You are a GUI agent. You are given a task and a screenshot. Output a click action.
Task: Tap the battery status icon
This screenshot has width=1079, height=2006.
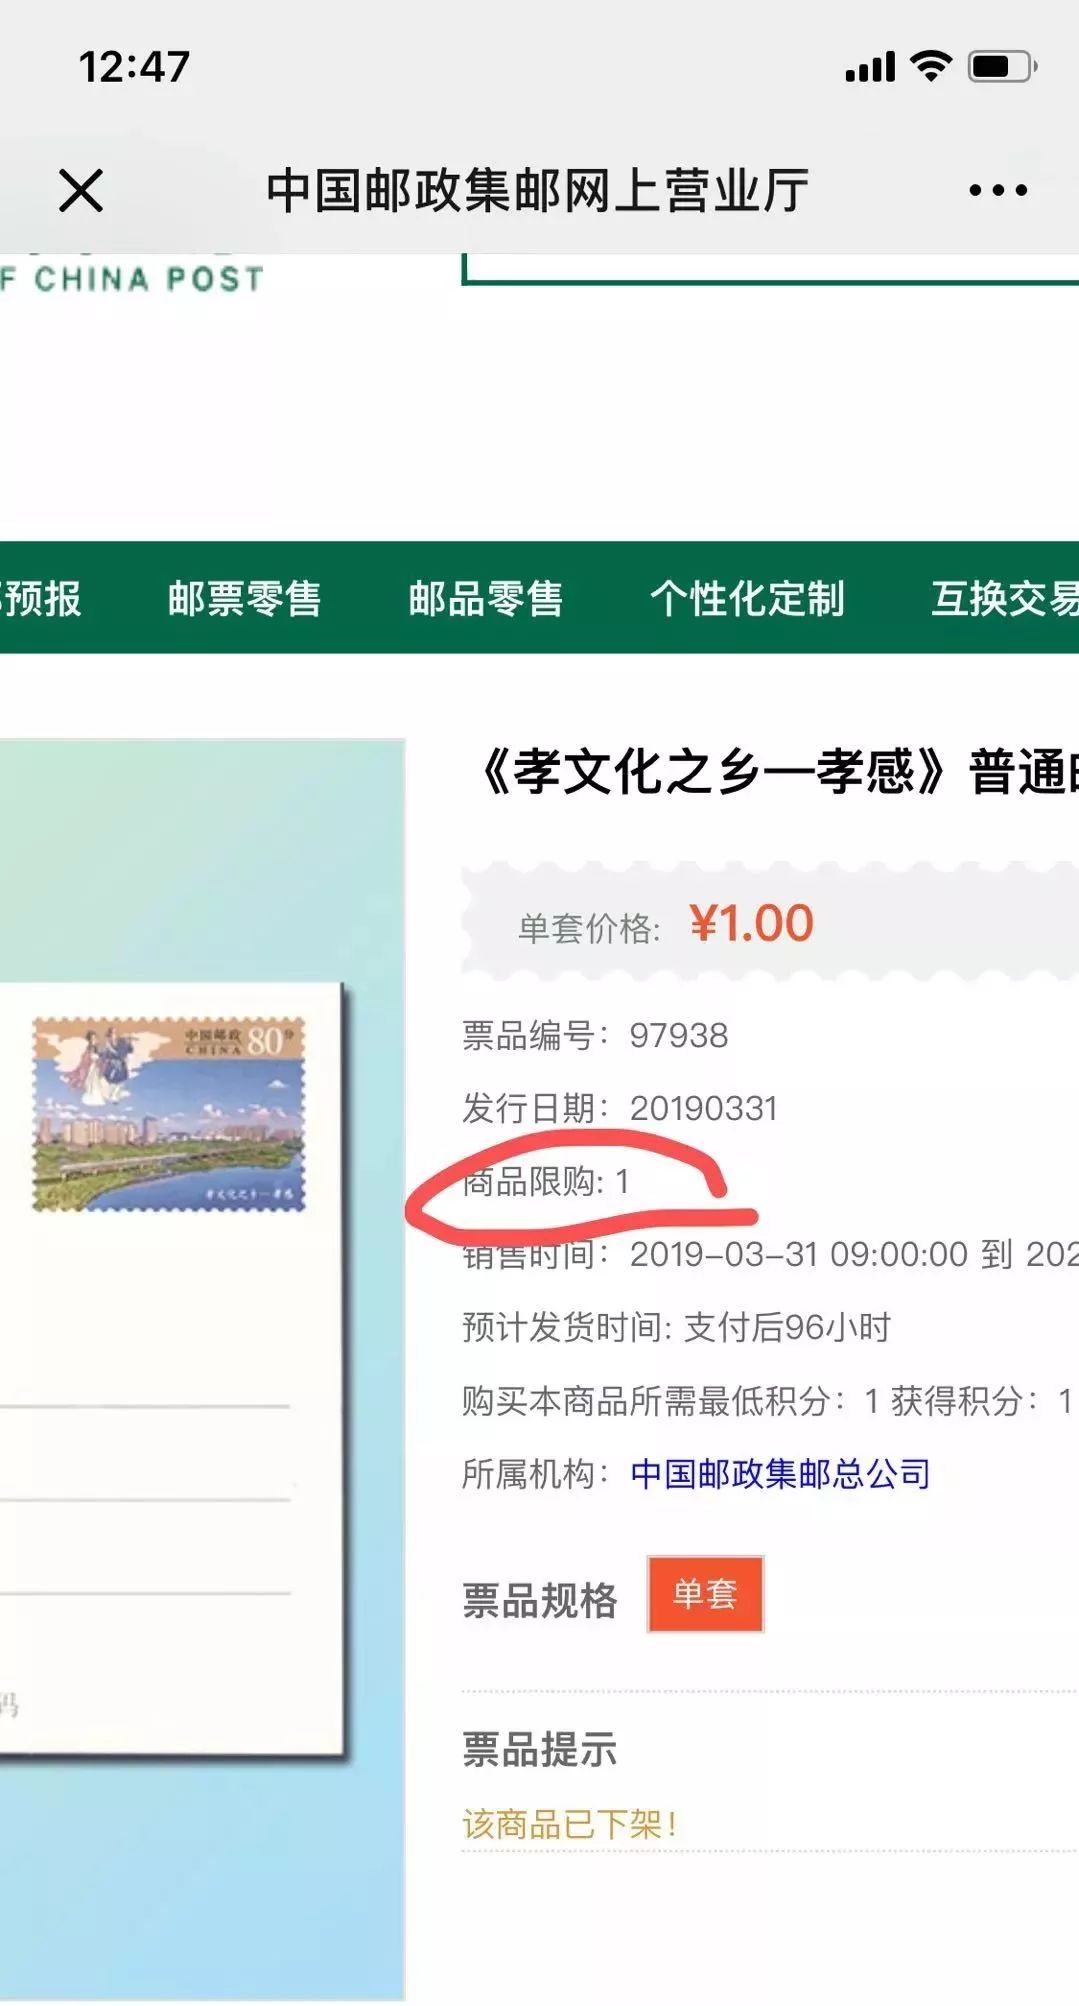click(1002, 67)
